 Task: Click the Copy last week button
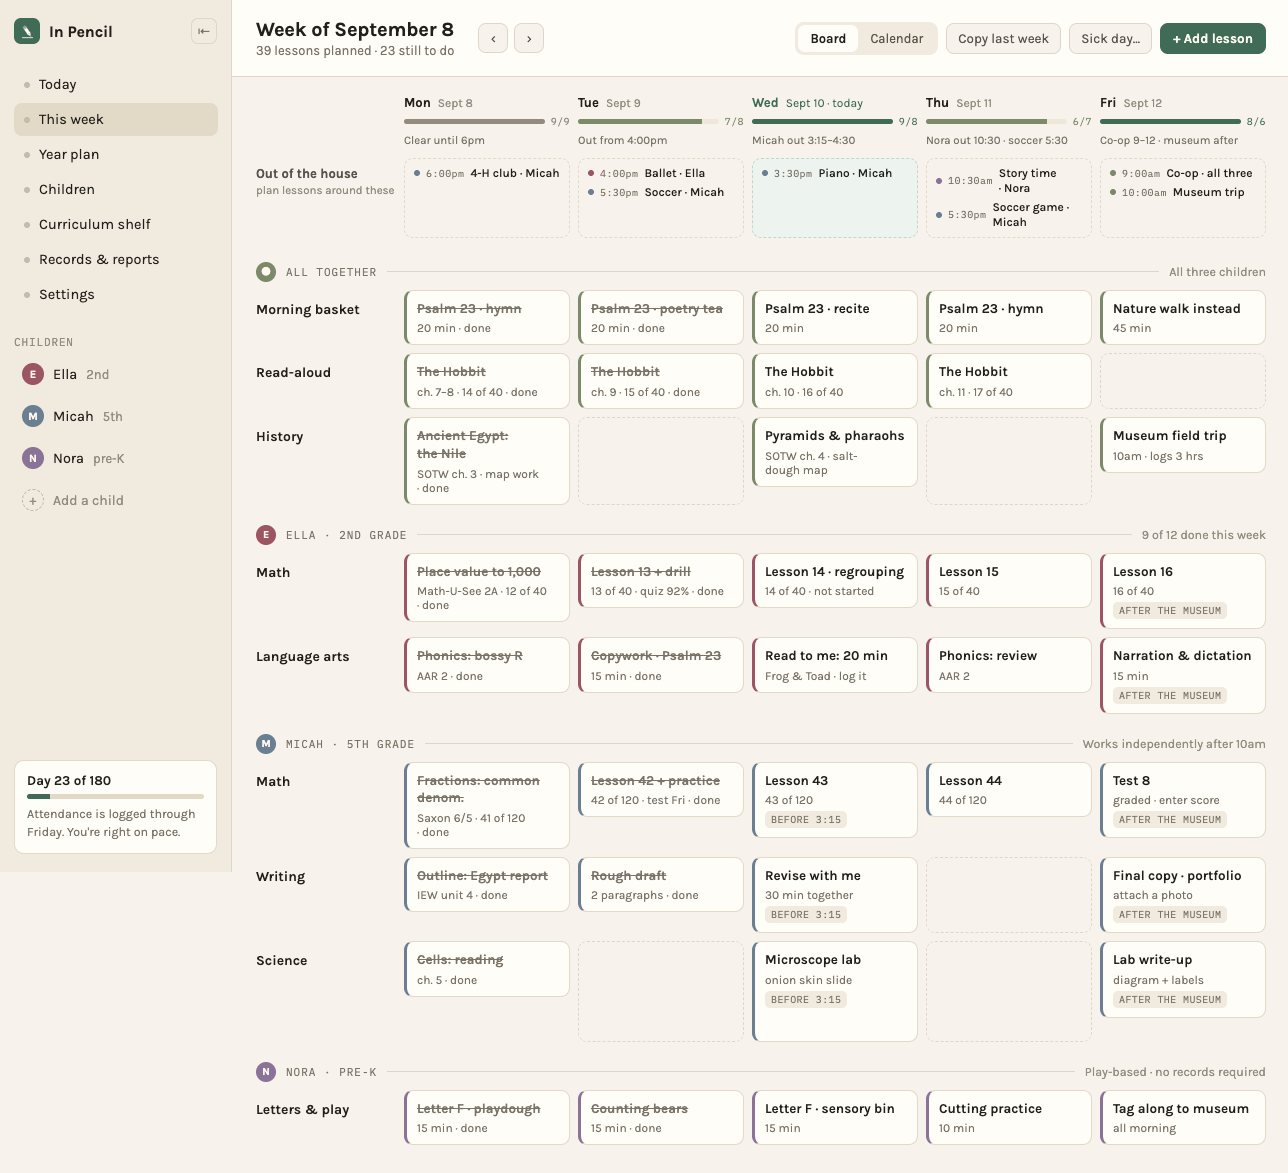click(x=1003, y=38)
